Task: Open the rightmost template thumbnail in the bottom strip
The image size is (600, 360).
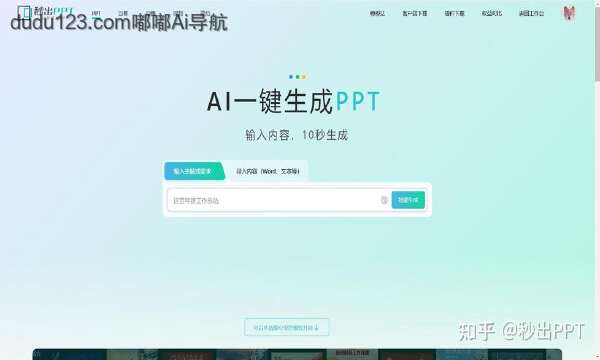Action: tap(525, 355)
